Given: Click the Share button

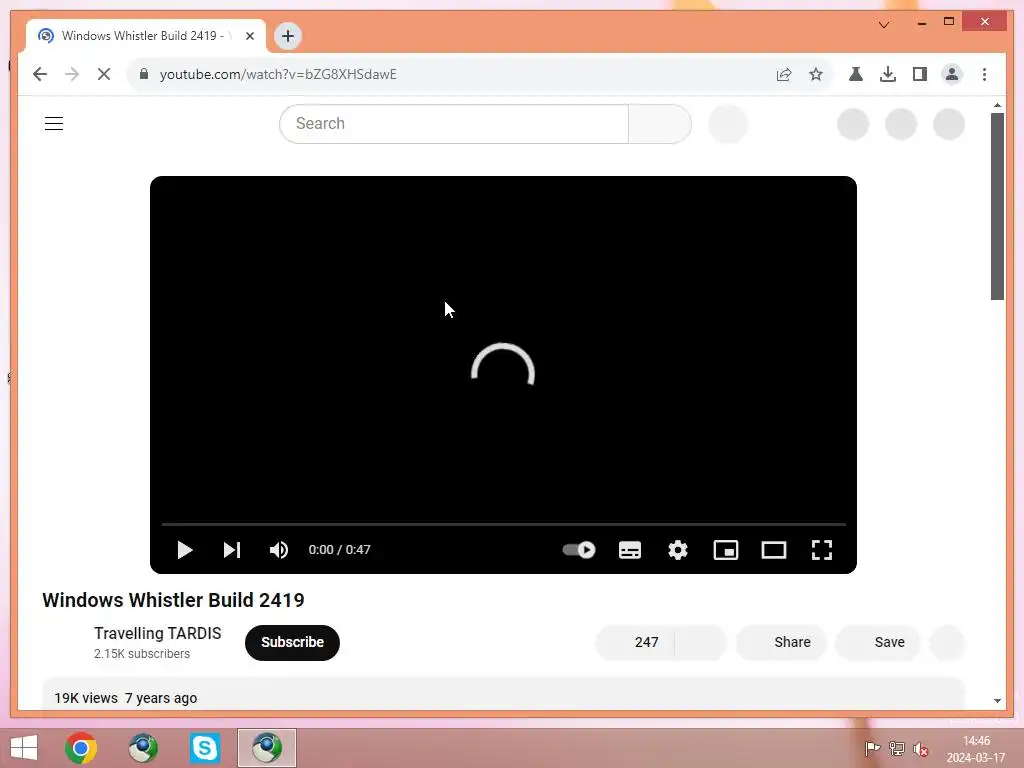Looking at the screenshot, I should click(x=781, y=643).
